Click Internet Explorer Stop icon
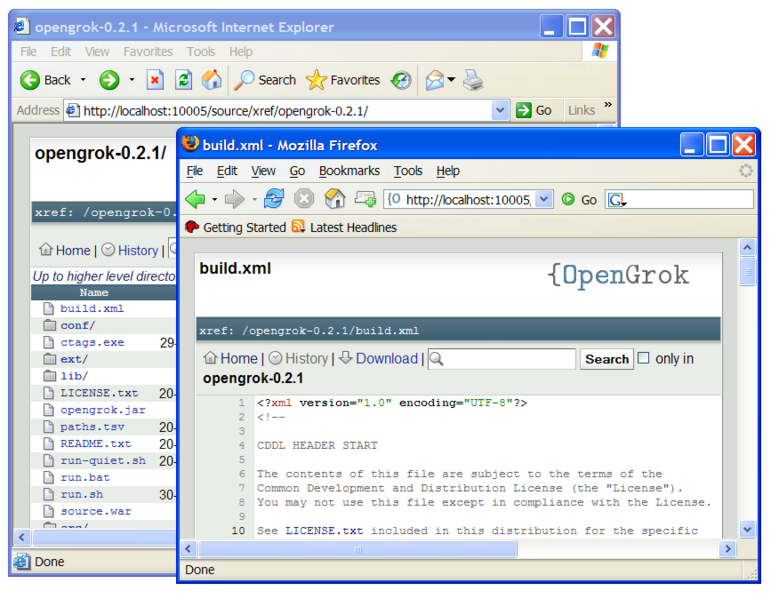Image resolution: width=779 pixels, height=599 pixels. coord(155,80)
